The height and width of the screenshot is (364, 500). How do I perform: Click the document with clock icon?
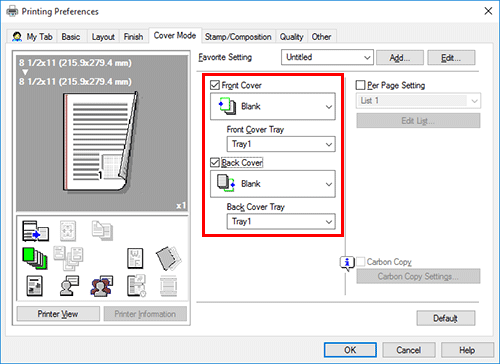pyautogui.click(x=136, y=286)
